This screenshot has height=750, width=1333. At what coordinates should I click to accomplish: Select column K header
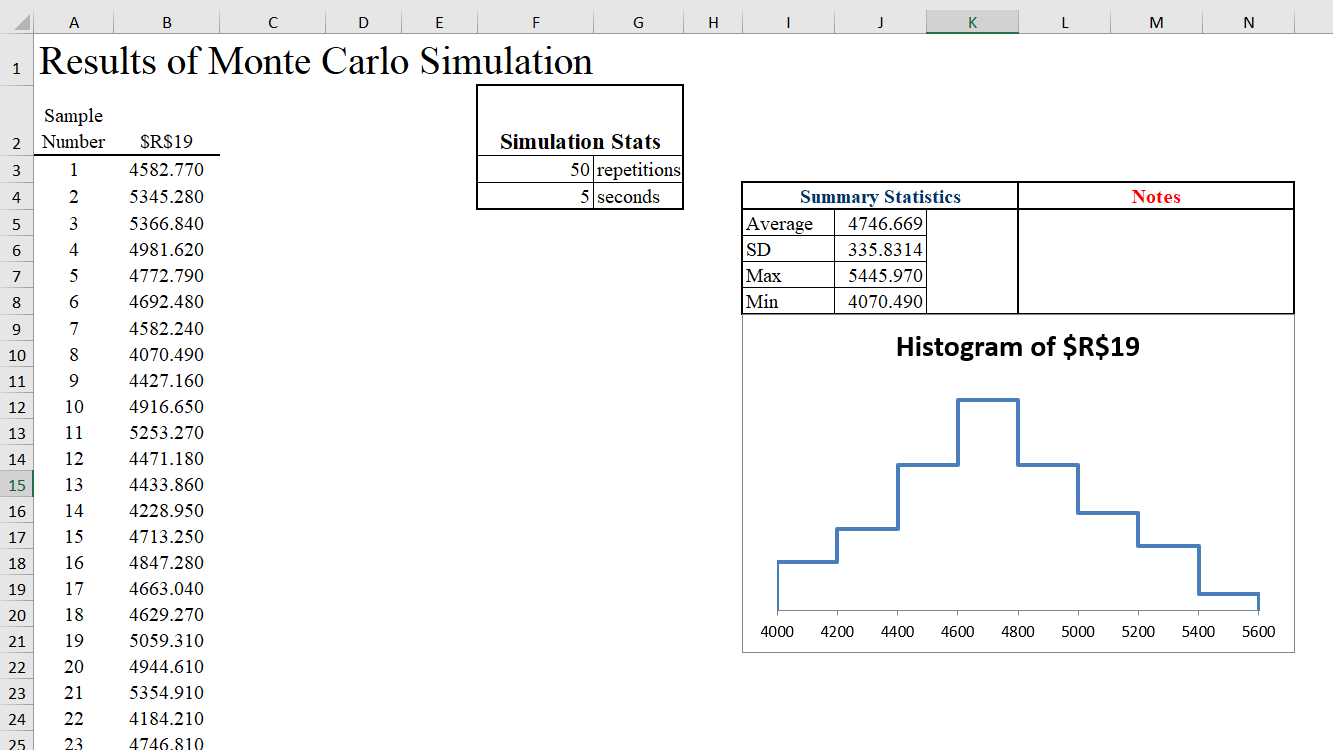click(972, 22)
